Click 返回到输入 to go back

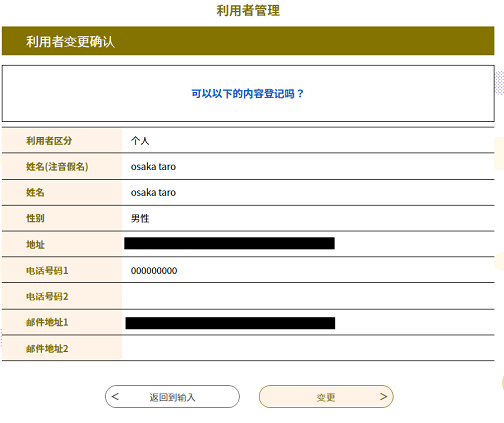(172, 397)
